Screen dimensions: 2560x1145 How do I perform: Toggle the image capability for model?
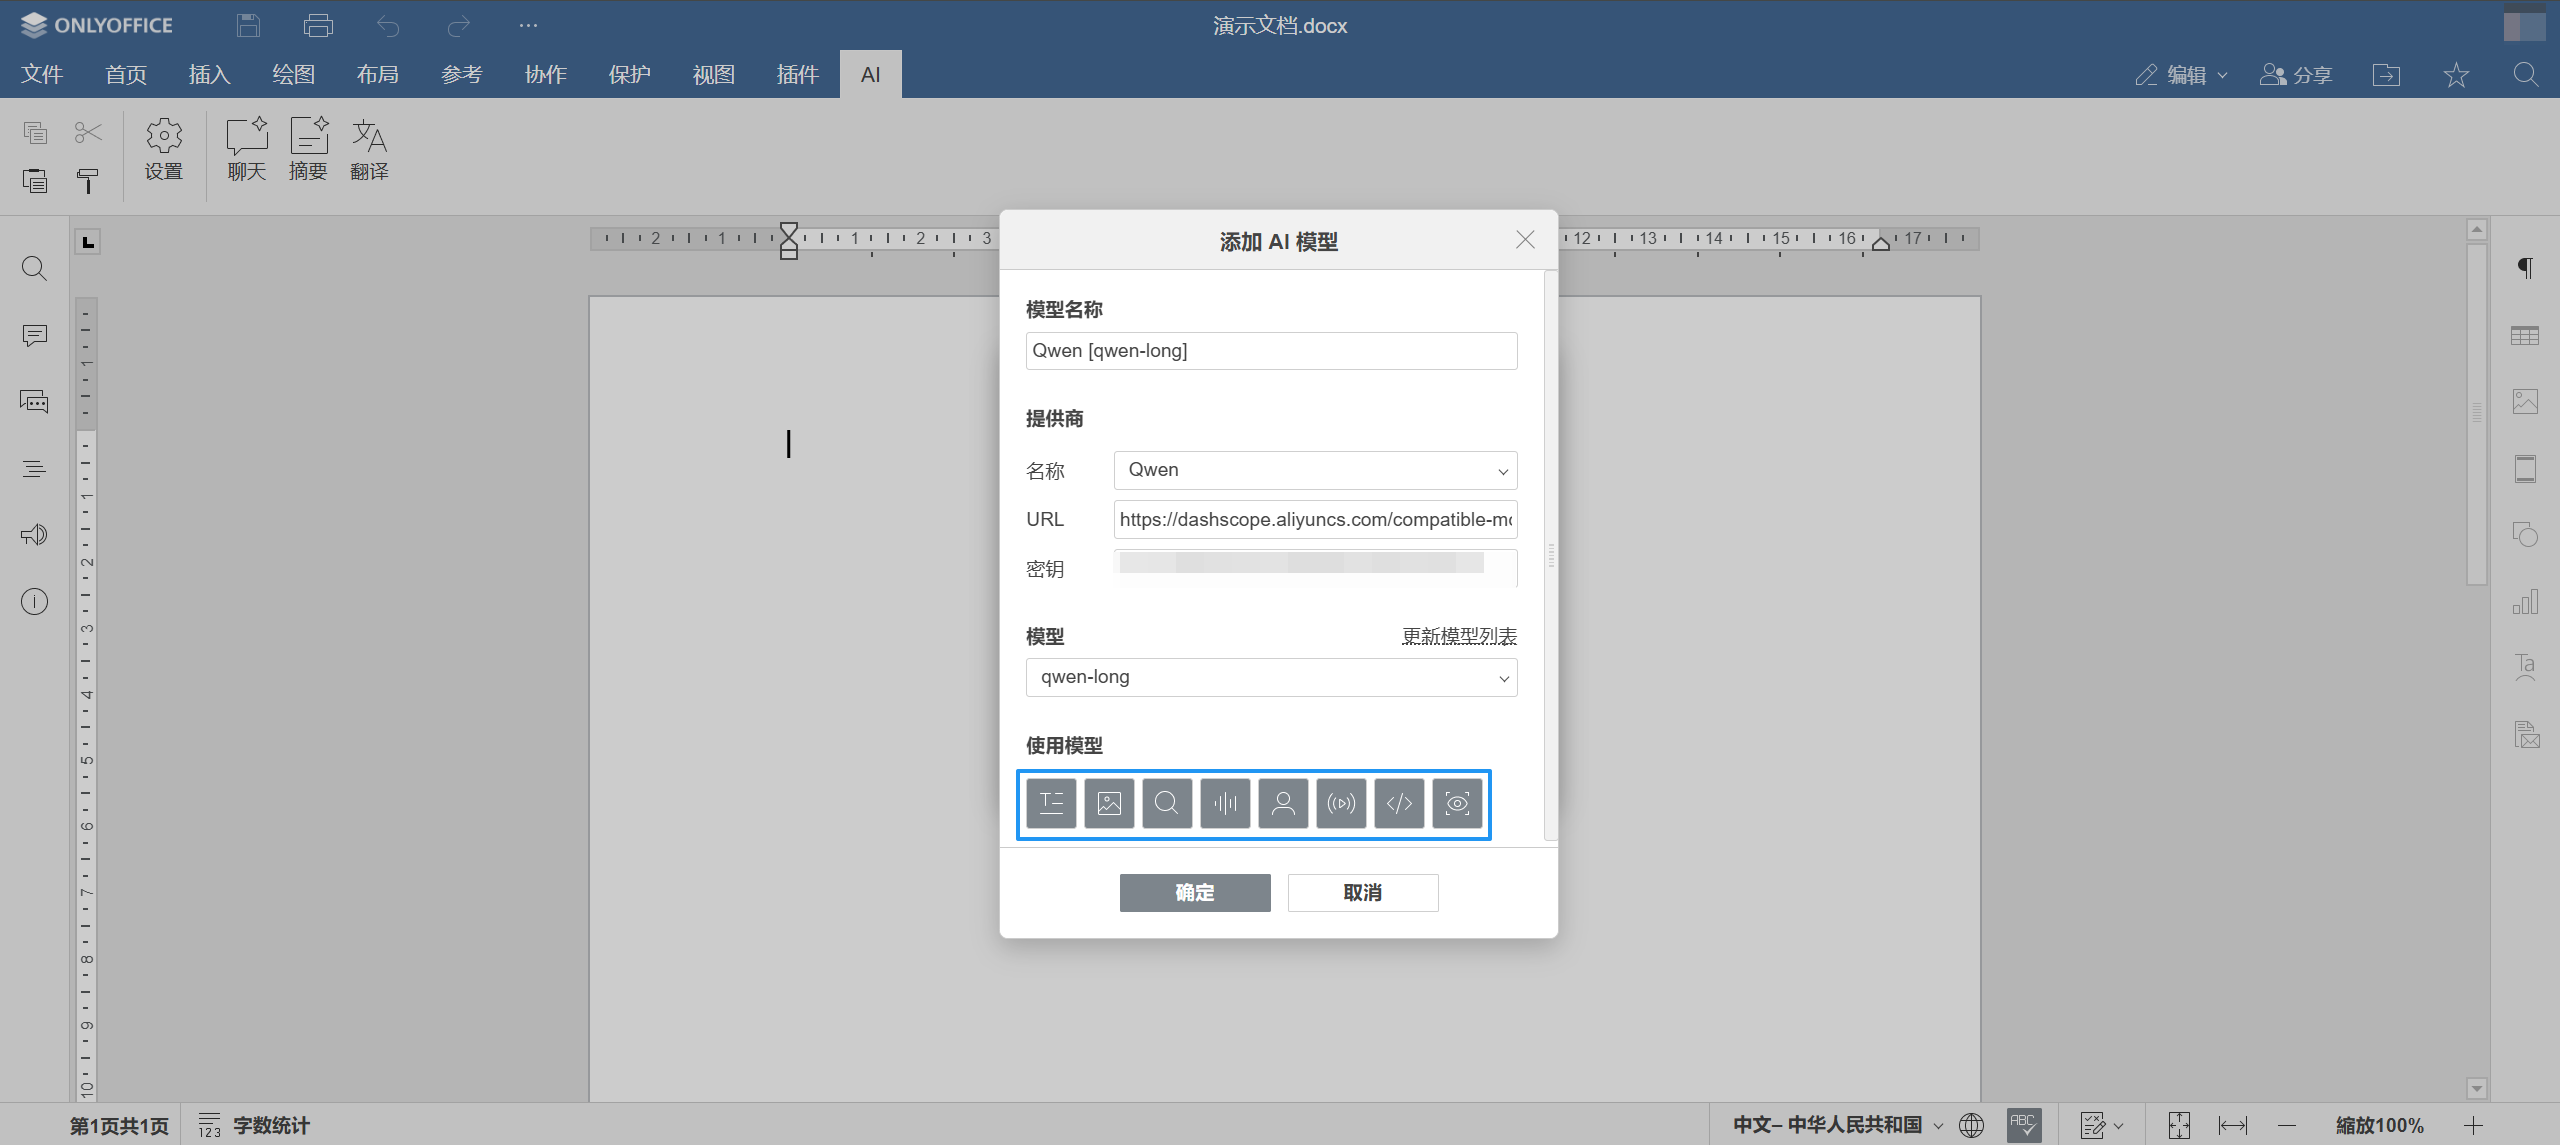(1109, 803)
